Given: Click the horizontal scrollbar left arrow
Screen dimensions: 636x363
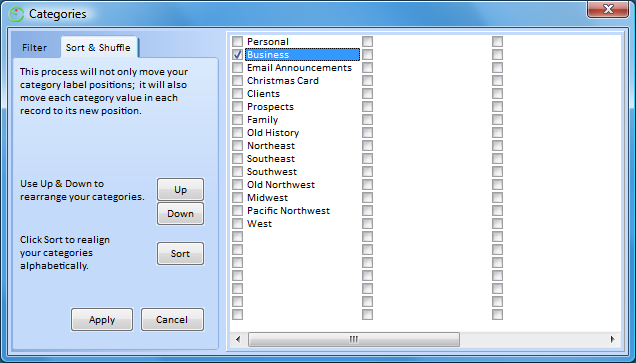Looking at the screenshot, I should pos(238,339).
